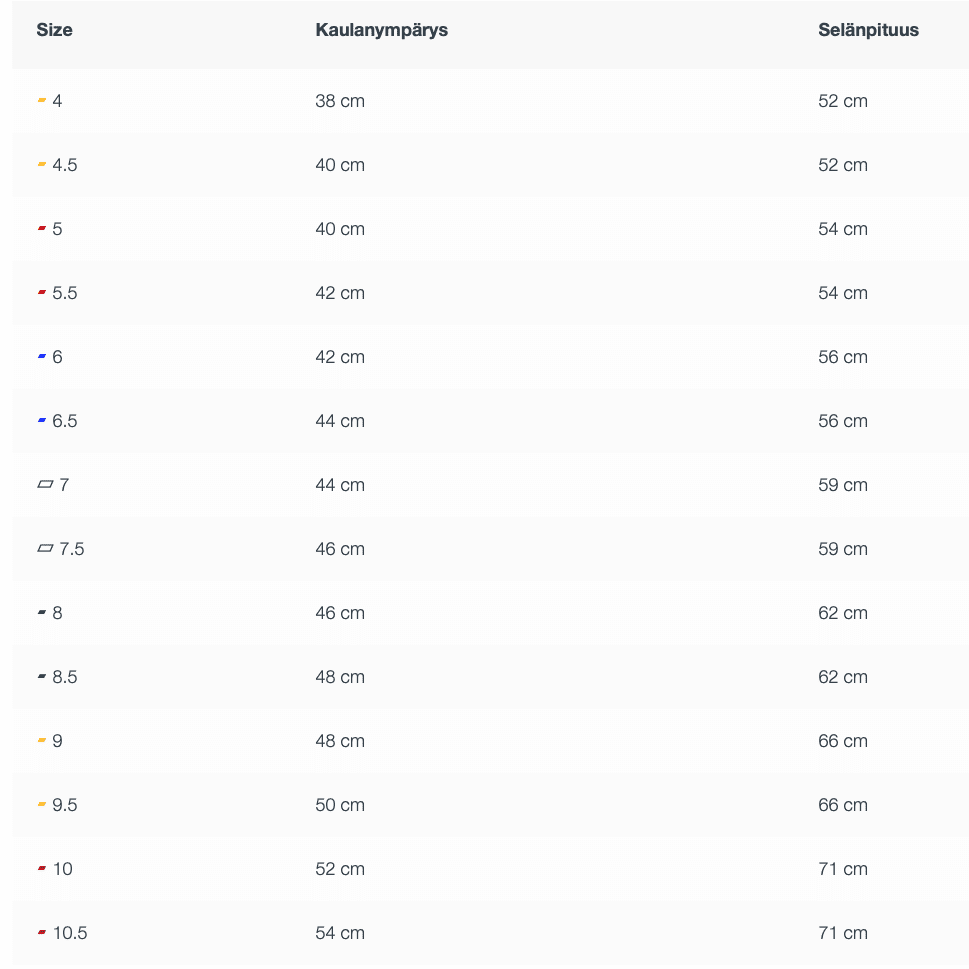Click the Kaulanympärys column header
The height and width of the screenshot is (969, 969).
click(x=381, y=30)
